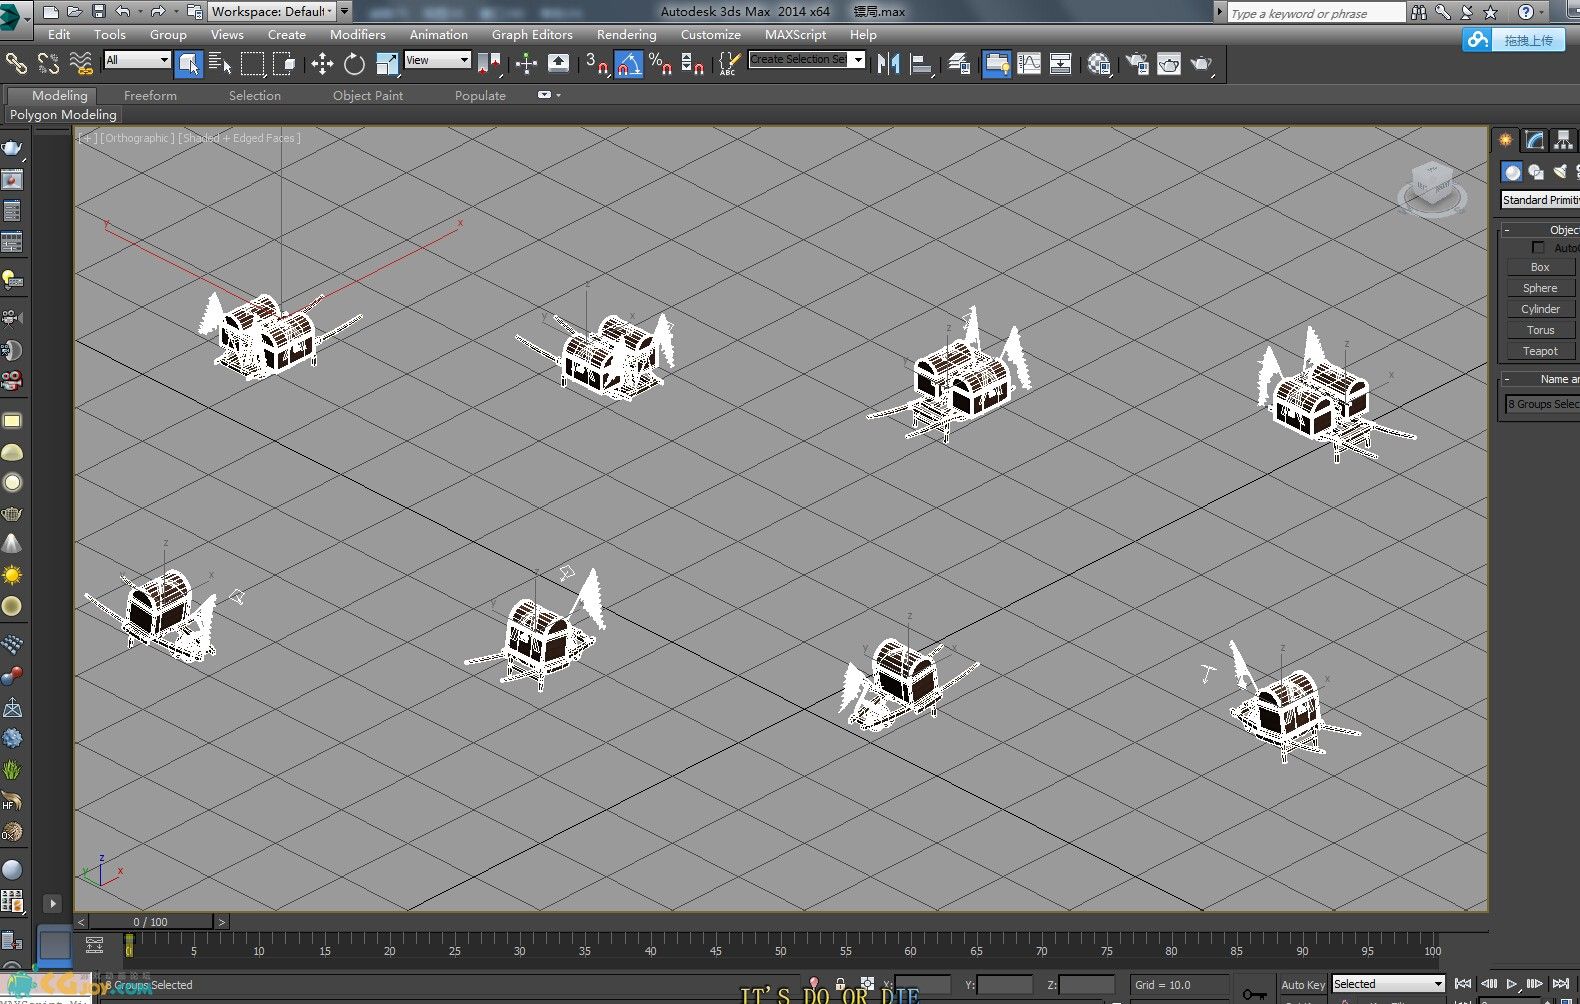Click the next frame slider arrow
Screen dimensions: 1580x1004
click(x=222, y=922)
